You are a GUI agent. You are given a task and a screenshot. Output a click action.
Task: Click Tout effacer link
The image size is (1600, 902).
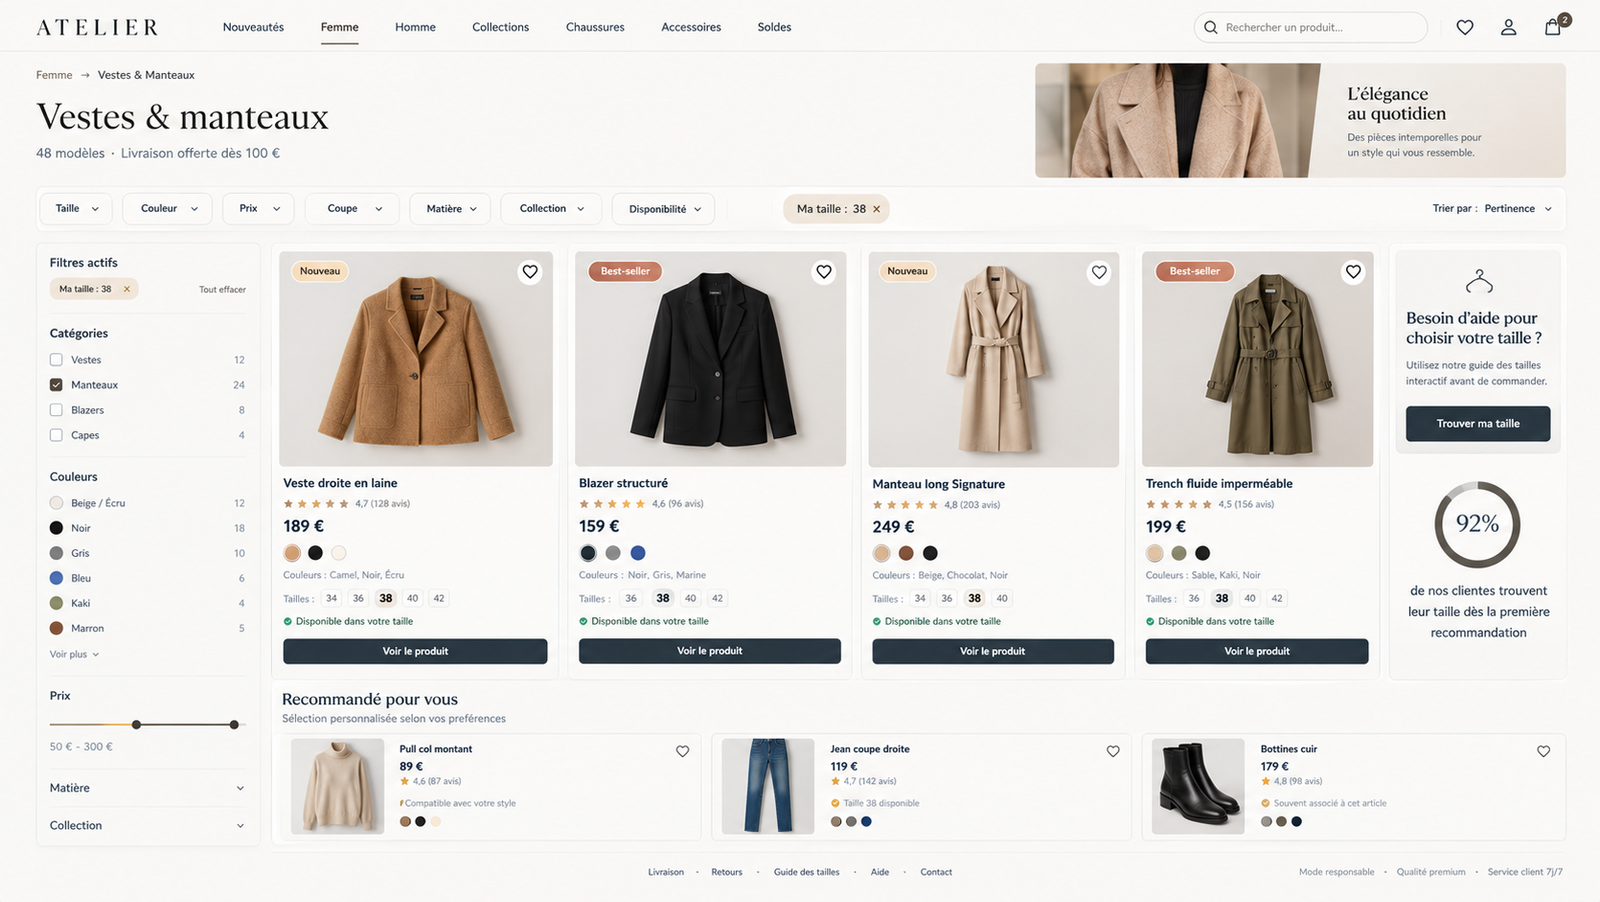tap(222, 289)
